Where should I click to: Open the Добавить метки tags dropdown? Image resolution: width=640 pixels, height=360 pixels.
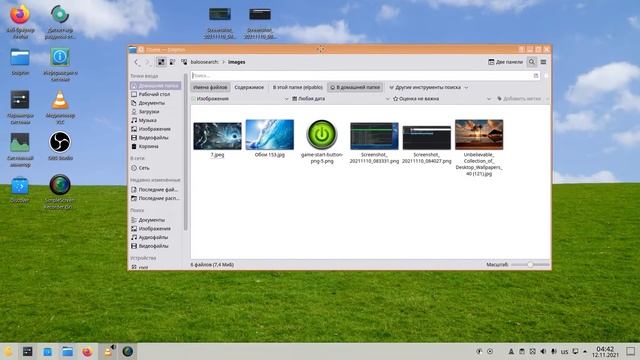(x=522, y=99)
